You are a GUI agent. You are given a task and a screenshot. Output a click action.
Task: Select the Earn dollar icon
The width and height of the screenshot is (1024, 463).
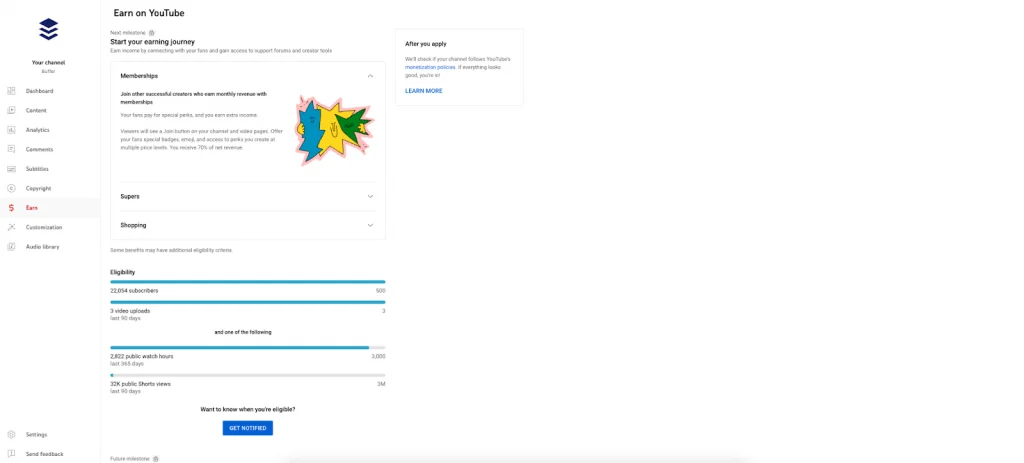pos(11,208)
